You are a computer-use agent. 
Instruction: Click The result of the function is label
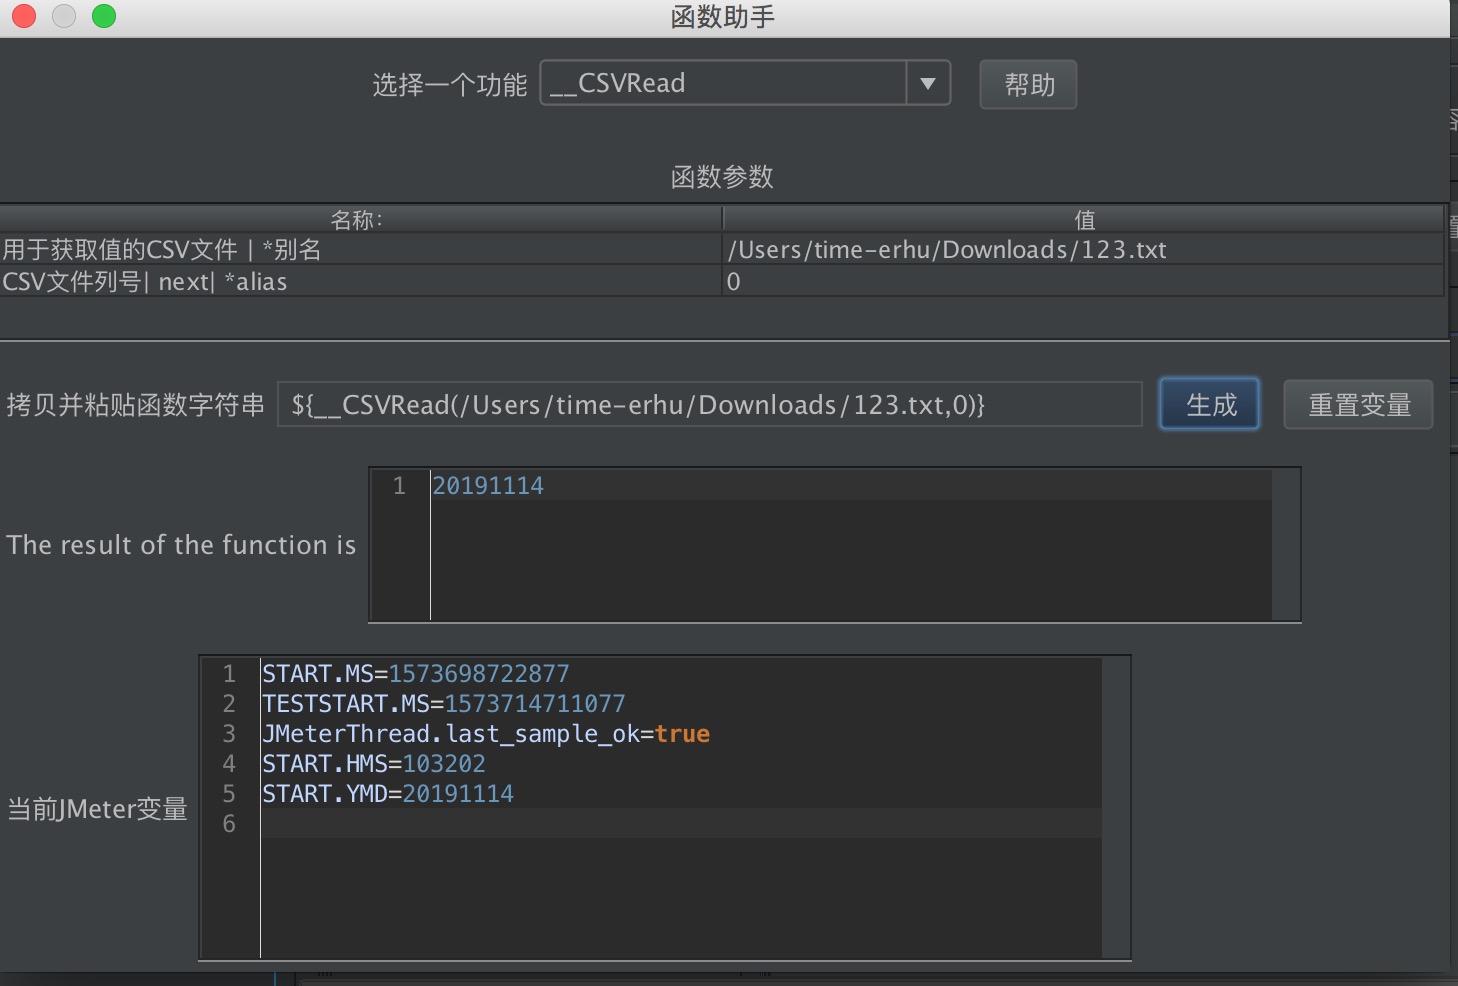click(x=181, y=545)
